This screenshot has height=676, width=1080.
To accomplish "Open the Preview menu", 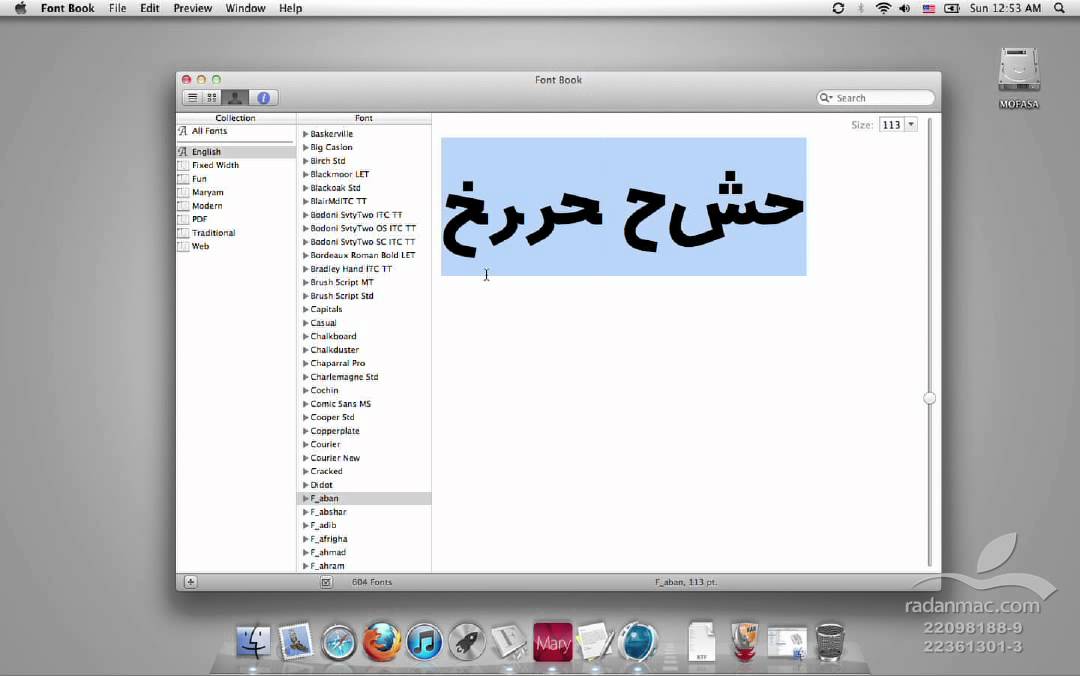I will 193,8.
